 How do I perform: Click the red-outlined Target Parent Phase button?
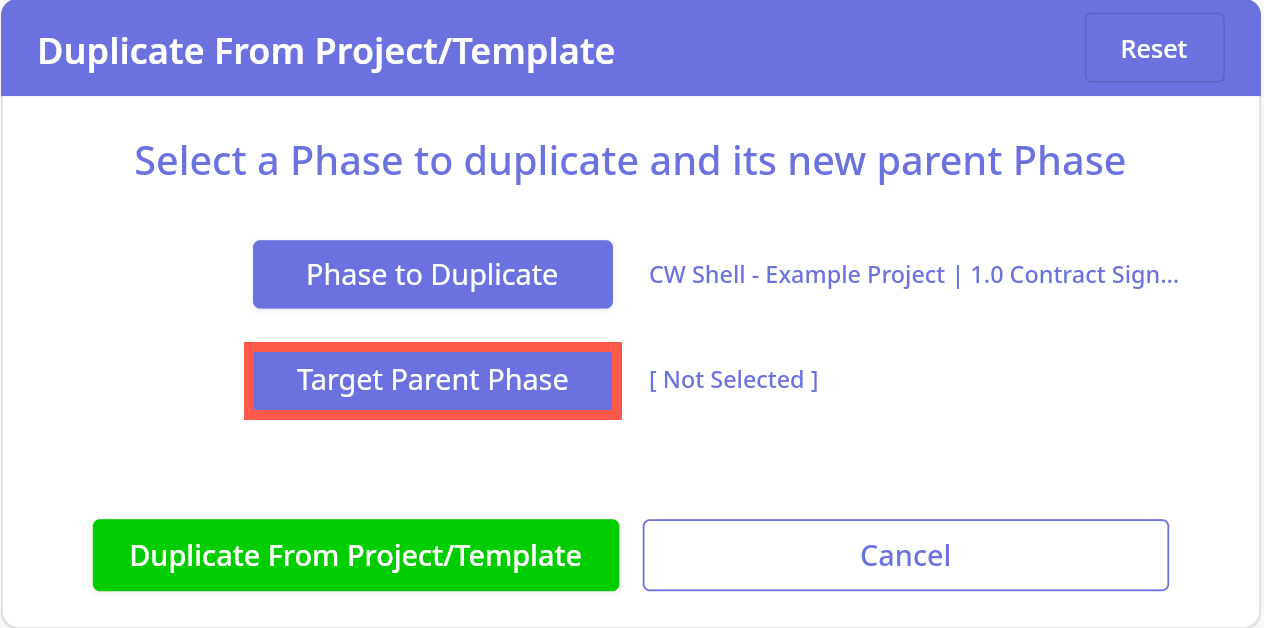pyautogui.click(x=432, y=380)
